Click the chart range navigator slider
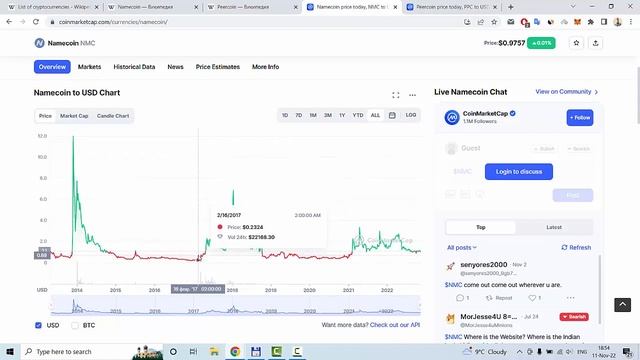The width and height of the screenshot is (640, 360). (236, 305)
